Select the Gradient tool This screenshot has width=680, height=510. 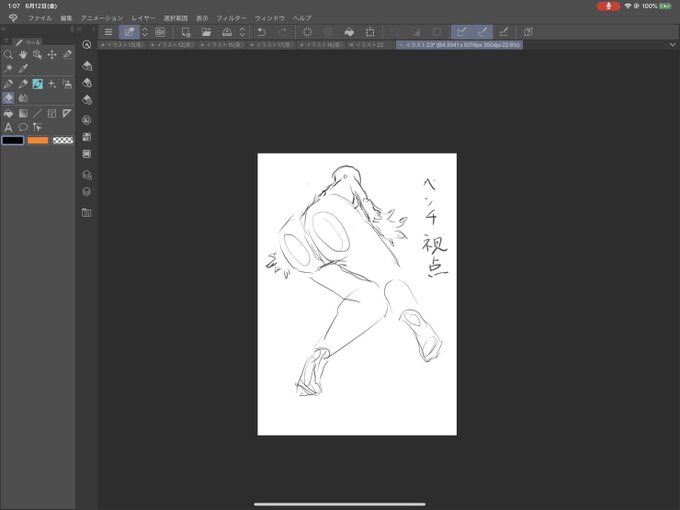click(23, 114)
